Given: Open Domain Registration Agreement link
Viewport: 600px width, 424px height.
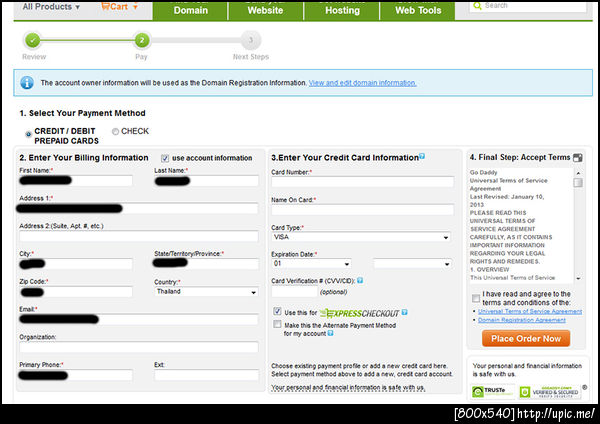Looking at the screenshot, I should point(522,320).
